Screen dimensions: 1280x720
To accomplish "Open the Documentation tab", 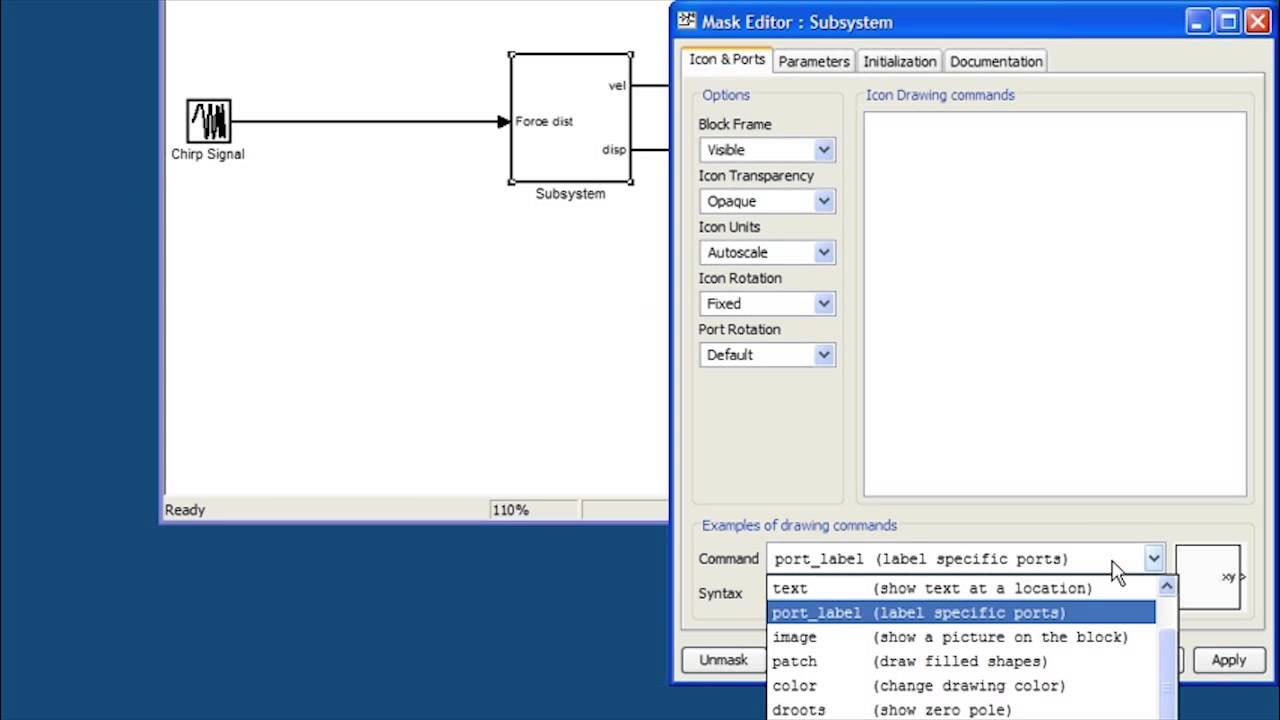I will [x=996, y=61].
